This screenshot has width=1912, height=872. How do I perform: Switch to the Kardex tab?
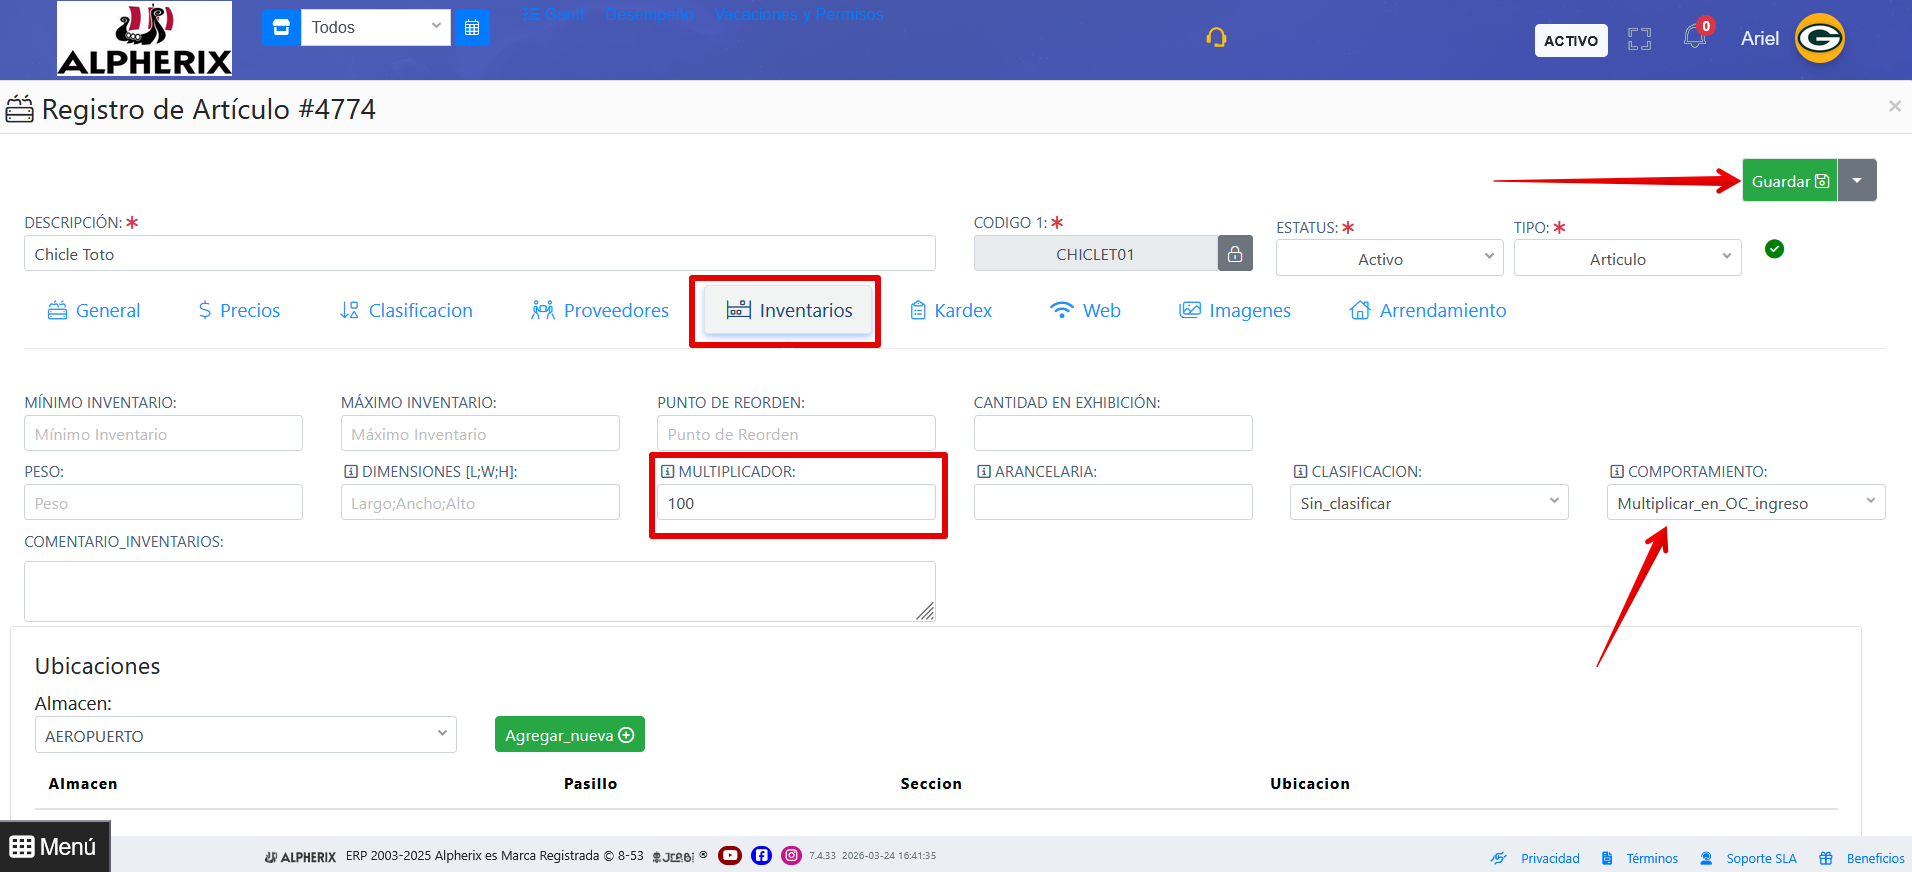951,311
